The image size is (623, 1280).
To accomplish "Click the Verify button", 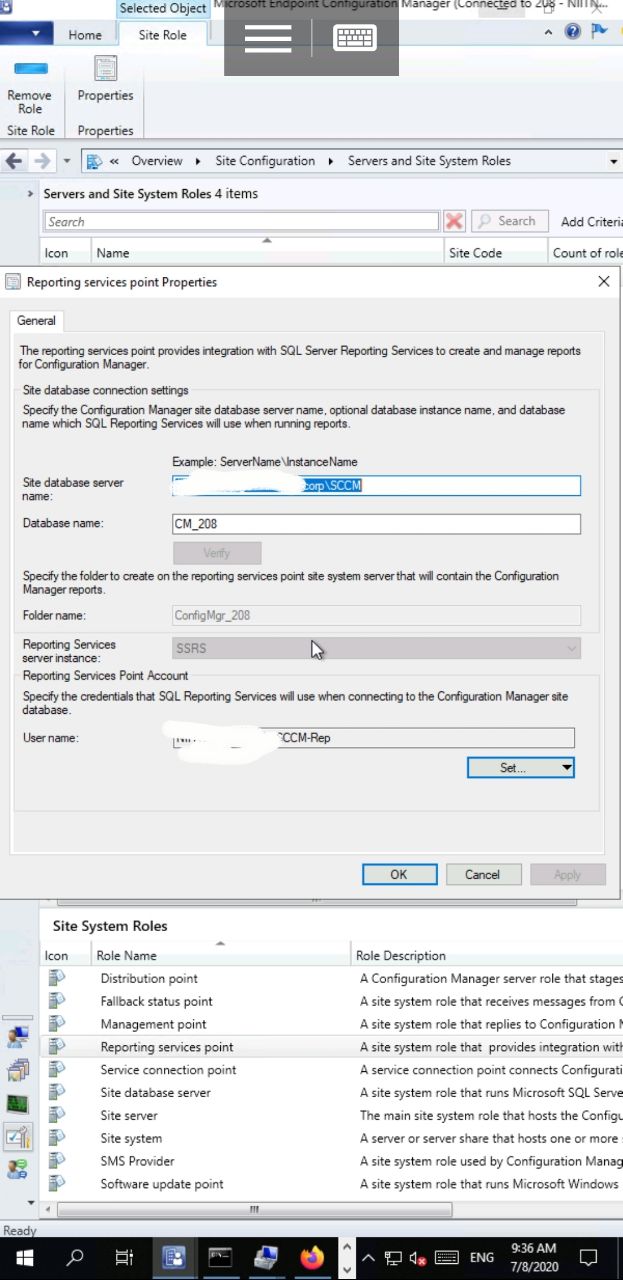I will [x=217, y=553].
